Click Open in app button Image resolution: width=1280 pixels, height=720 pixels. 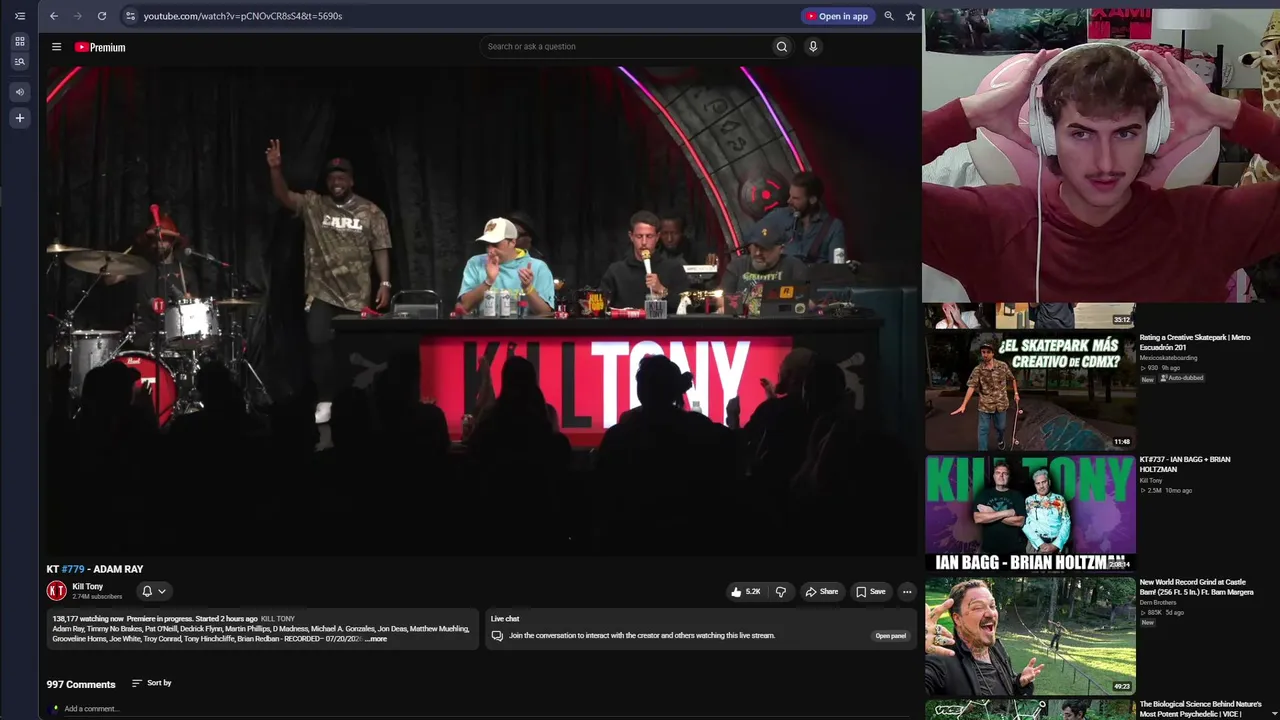(838, 16)
